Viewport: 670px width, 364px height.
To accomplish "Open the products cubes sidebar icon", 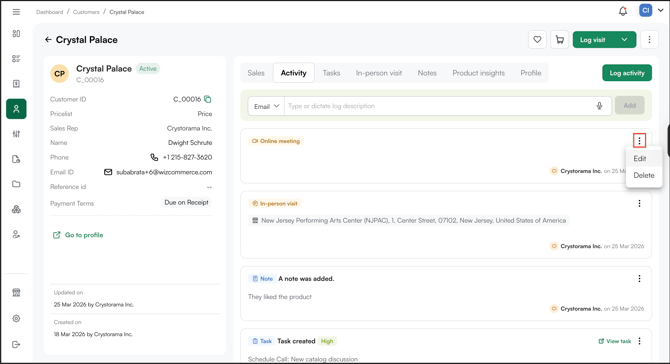I will [16, 209].
